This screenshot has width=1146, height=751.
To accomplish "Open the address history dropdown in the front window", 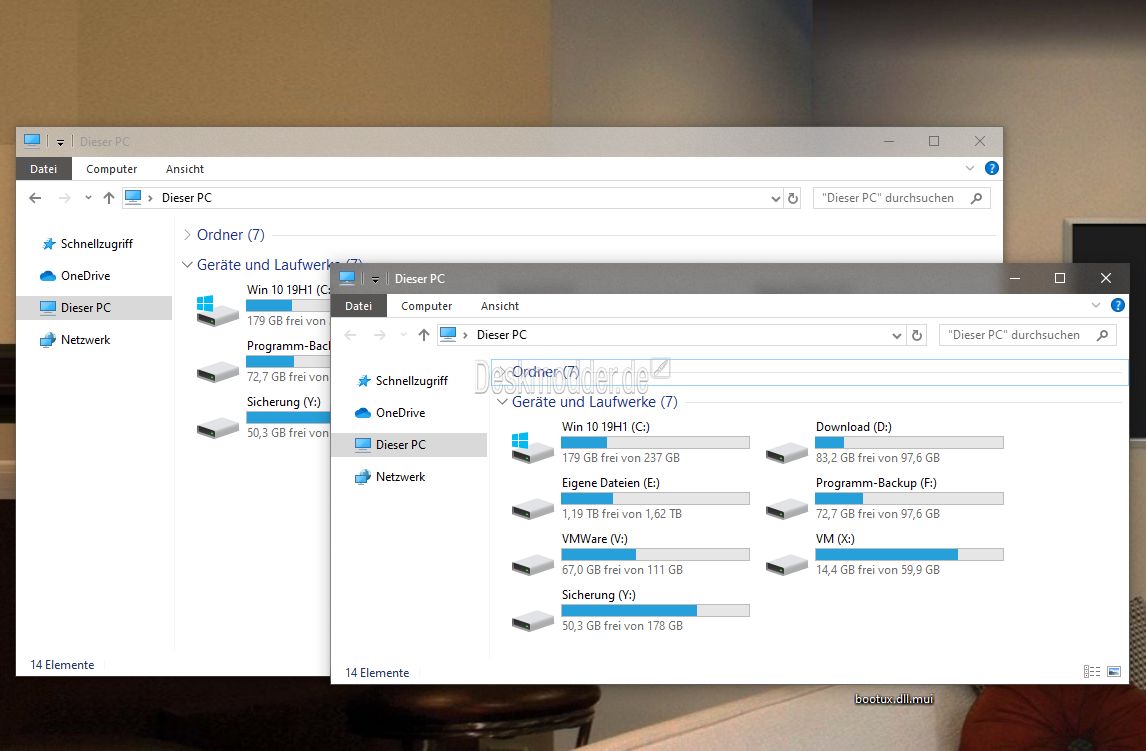I will [897, 335].
